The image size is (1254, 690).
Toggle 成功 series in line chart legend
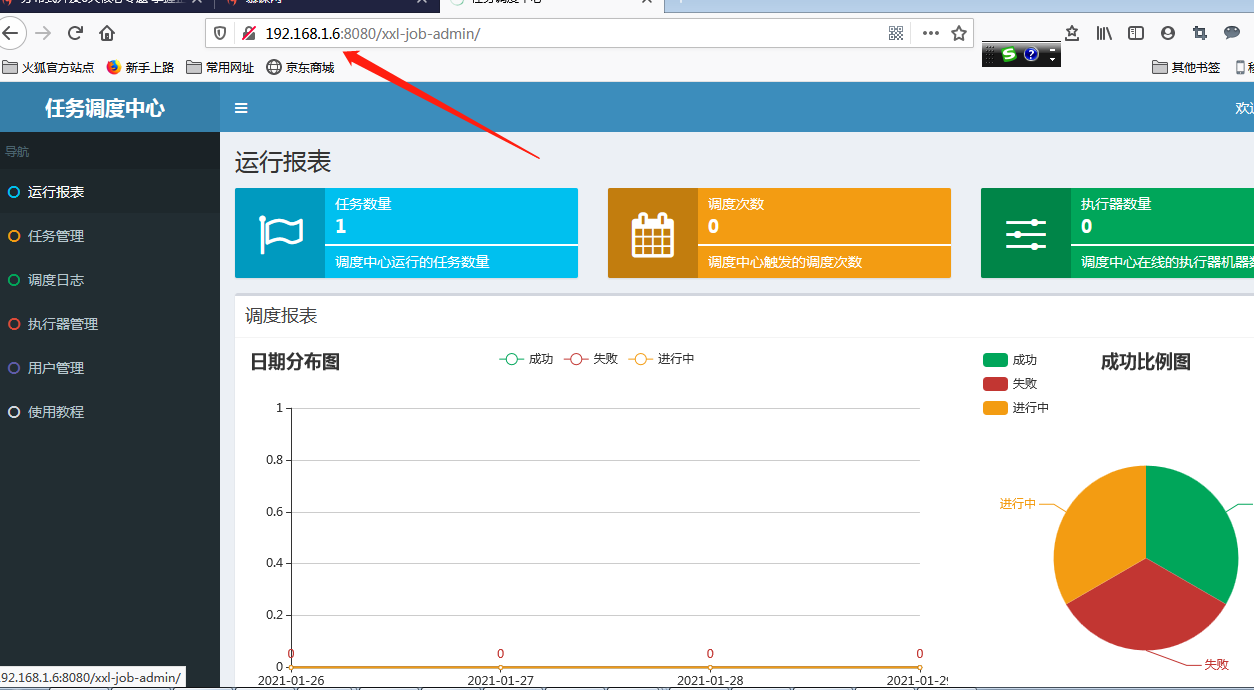tap(526, 359)
